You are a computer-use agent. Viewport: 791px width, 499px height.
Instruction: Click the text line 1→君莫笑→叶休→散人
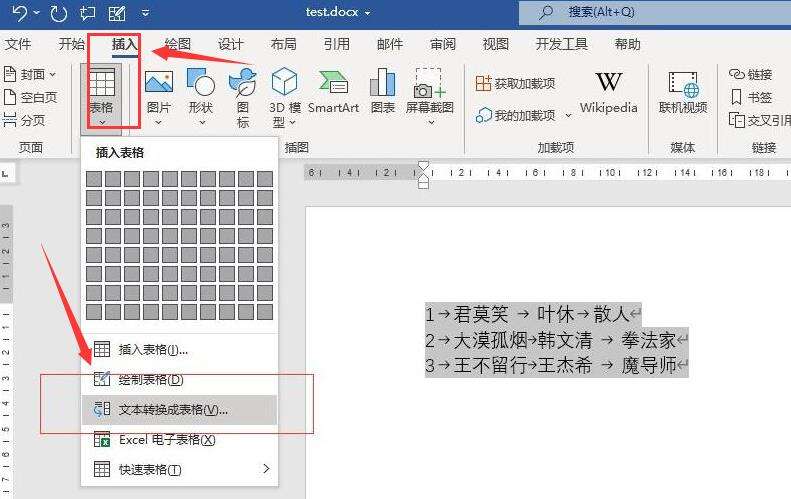533,314
